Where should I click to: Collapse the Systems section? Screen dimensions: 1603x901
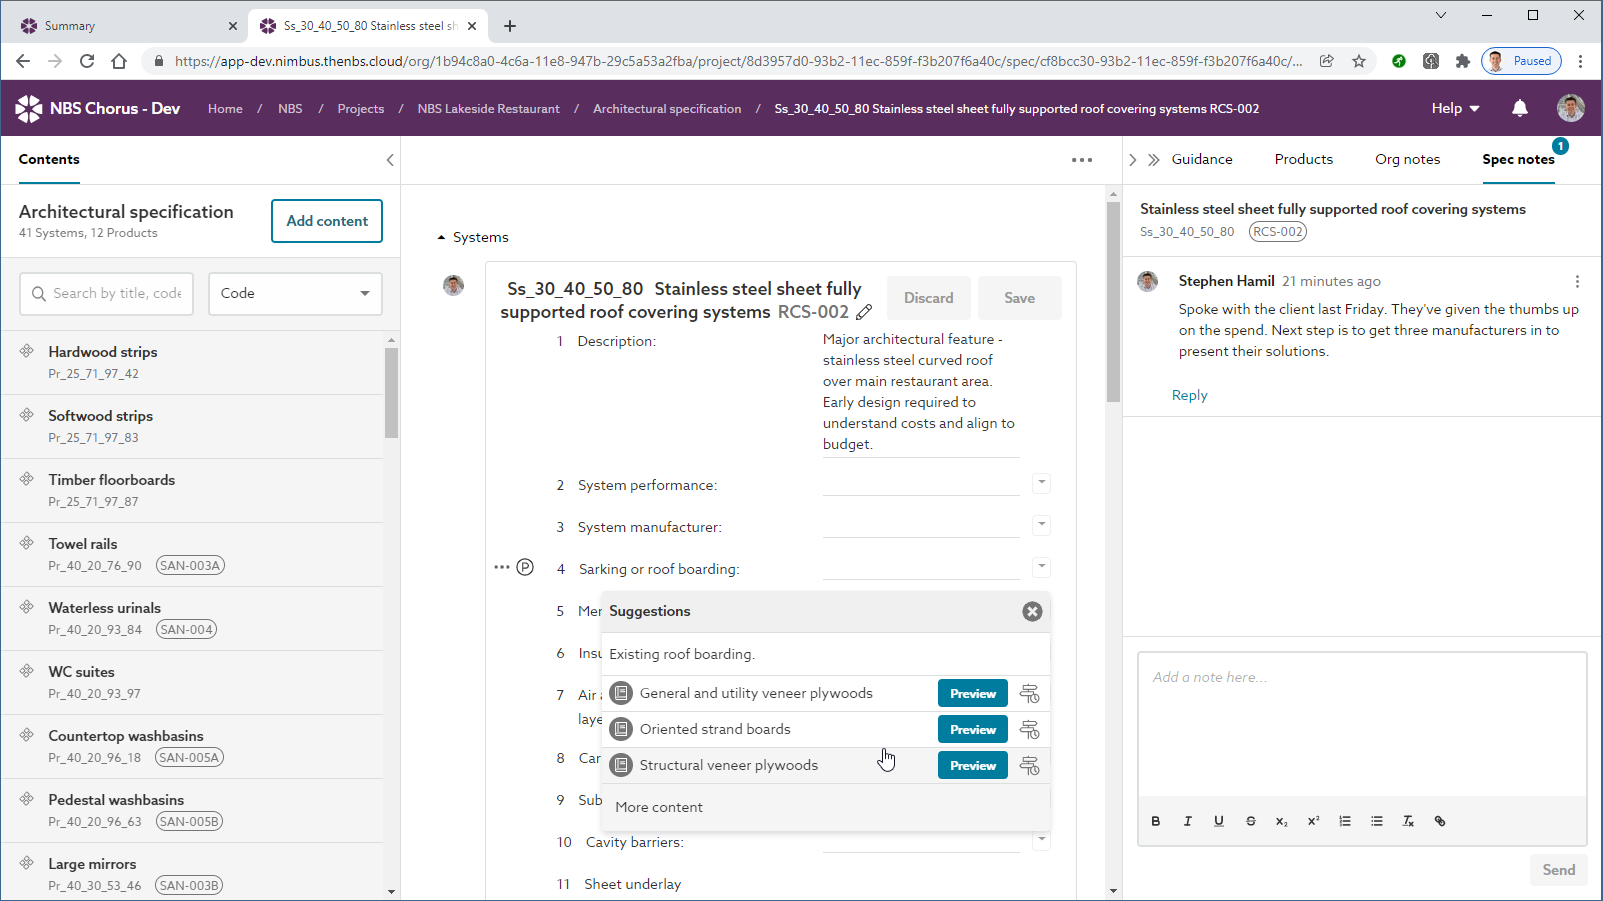coord(442,238)
